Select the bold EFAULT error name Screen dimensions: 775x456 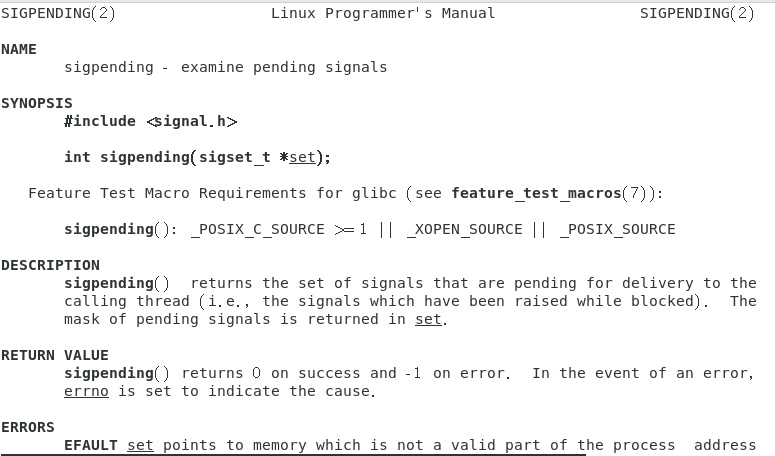coord(90,446)
